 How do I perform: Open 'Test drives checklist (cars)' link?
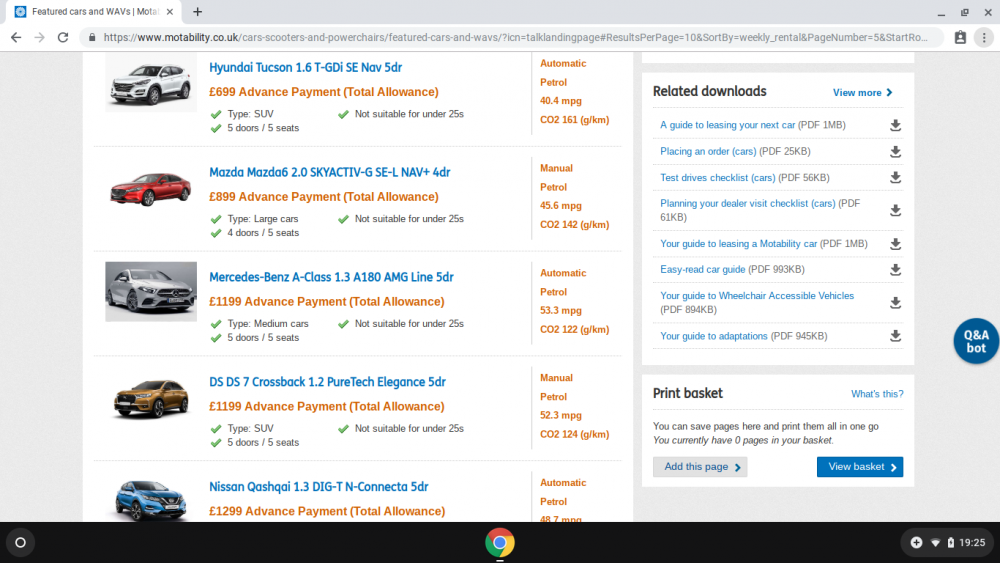[x=717, y=178]
